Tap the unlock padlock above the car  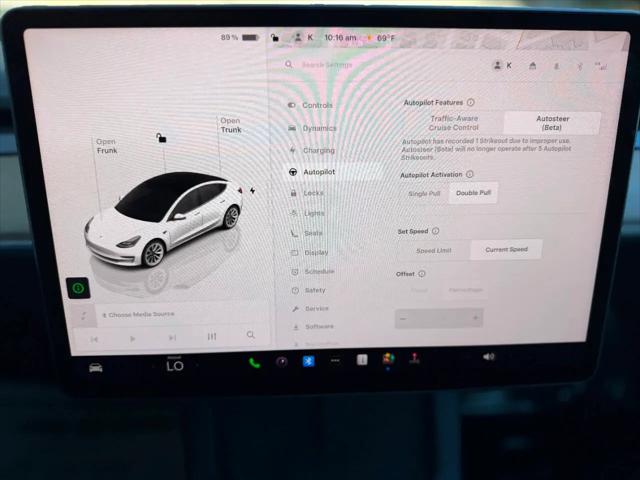(161, 138)
